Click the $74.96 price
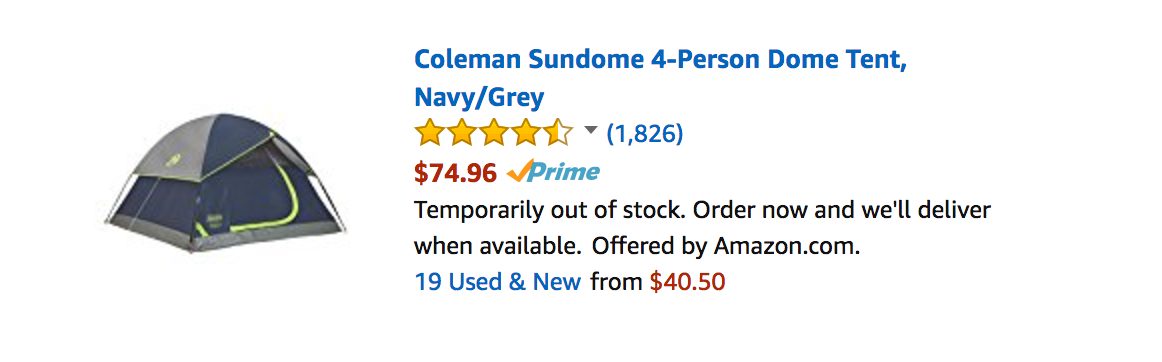This screenshot has width=1162, height=362. pyautogui.click(x=454, y=173)
